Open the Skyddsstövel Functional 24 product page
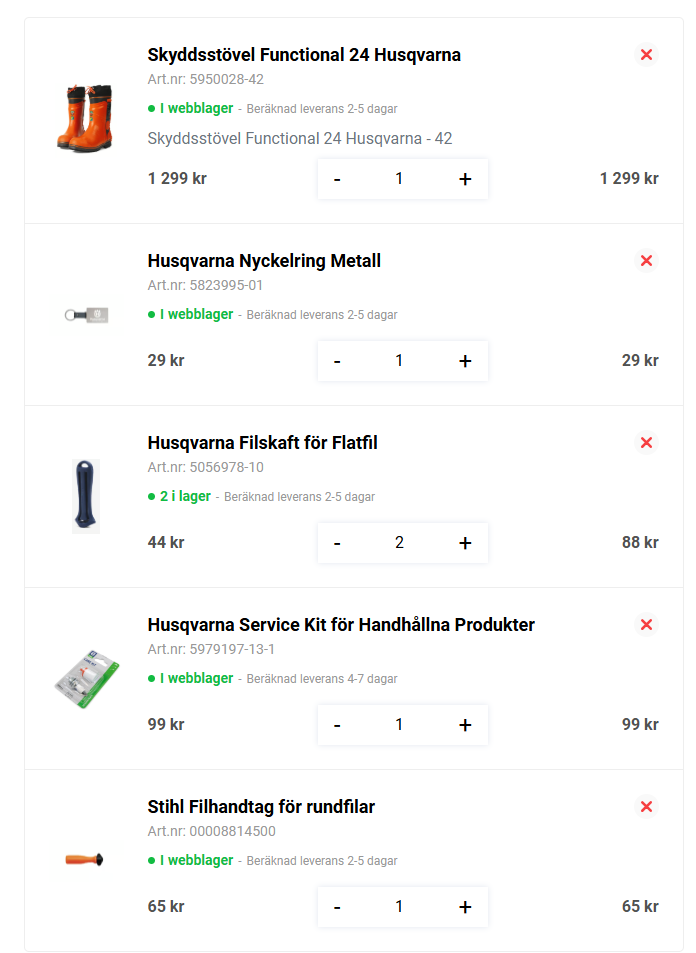696x953 pixels. point(305,55)
